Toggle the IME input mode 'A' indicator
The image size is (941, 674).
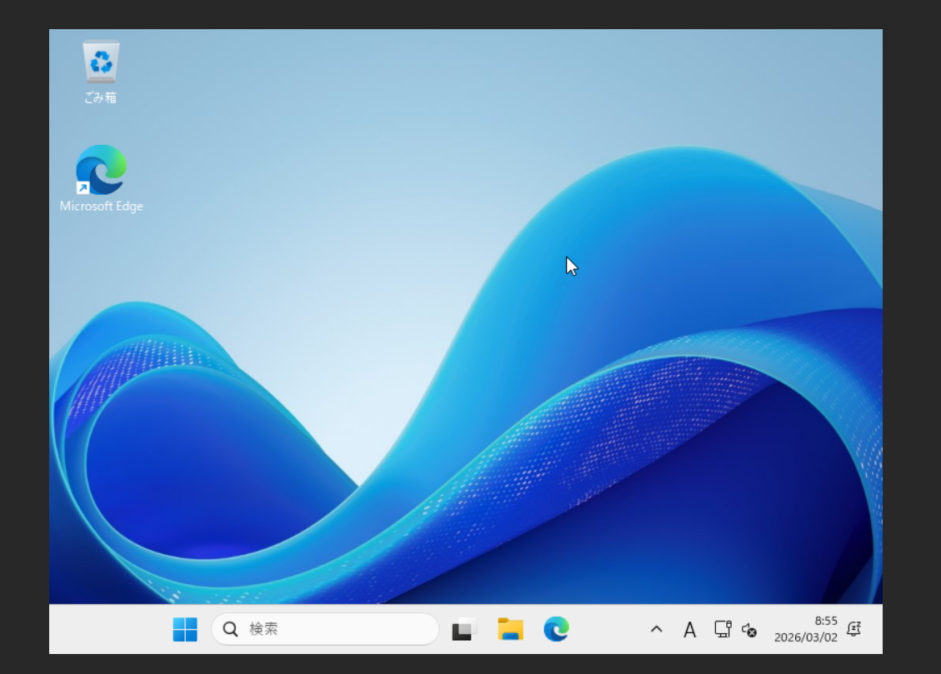click(689, 630)
